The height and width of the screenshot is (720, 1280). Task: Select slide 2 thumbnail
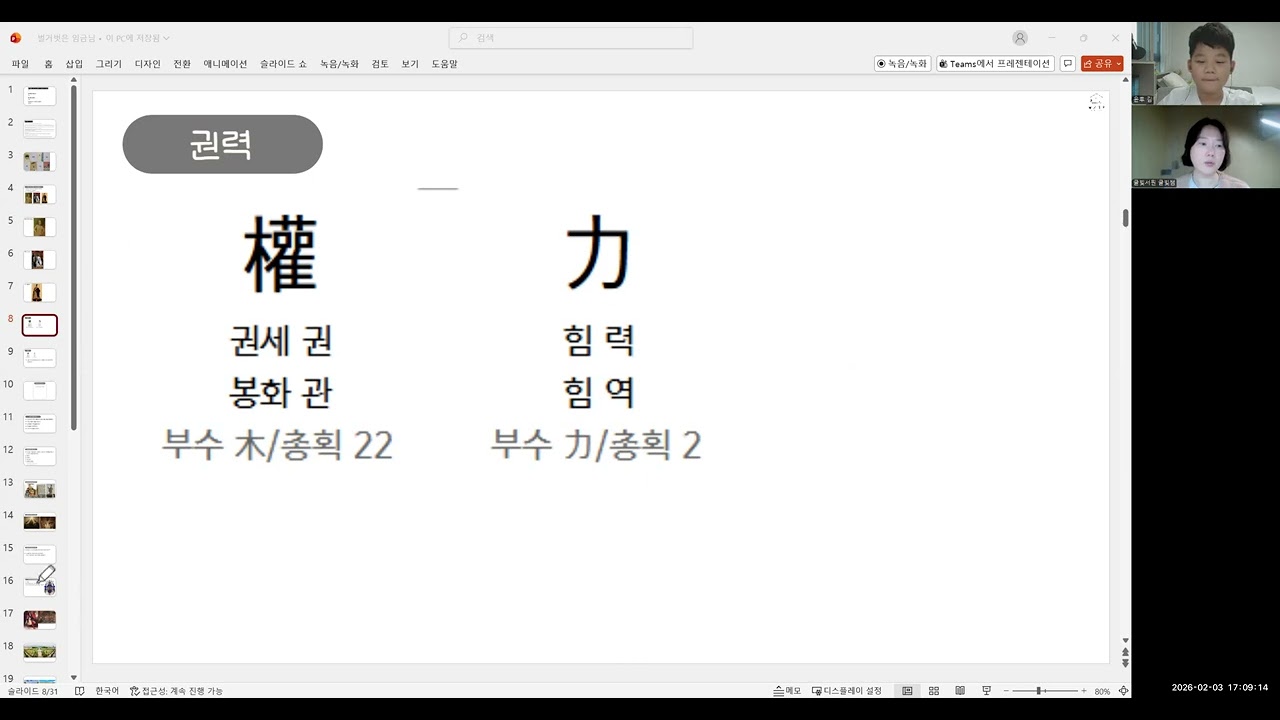coord(40,129)
